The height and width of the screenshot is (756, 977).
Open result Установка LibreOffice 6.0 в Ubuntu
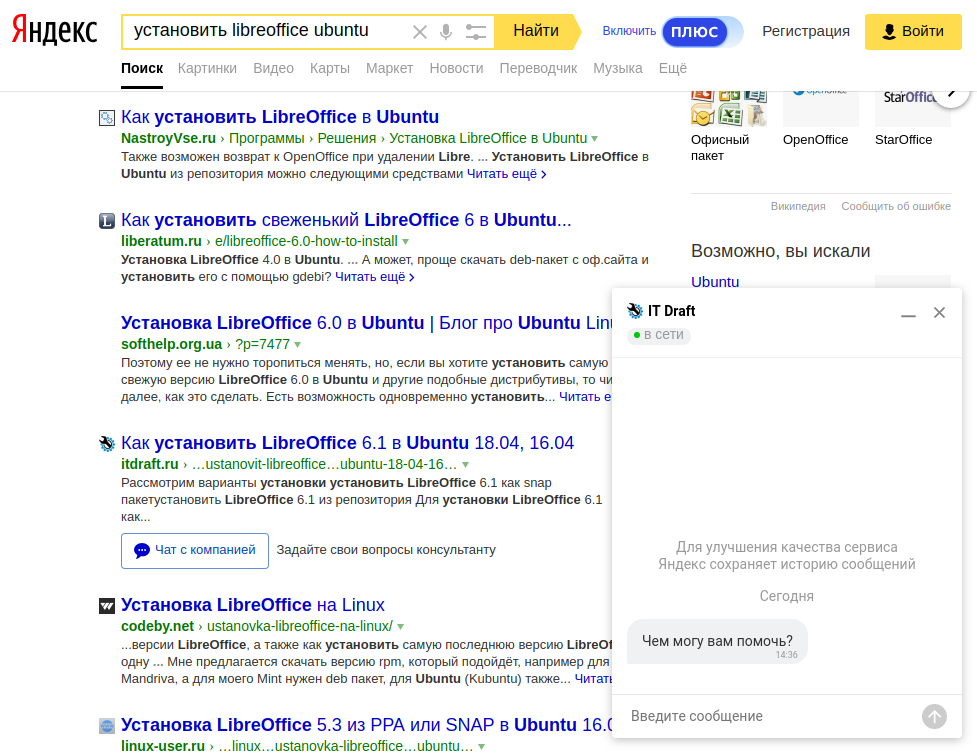[x=366, y=323]
